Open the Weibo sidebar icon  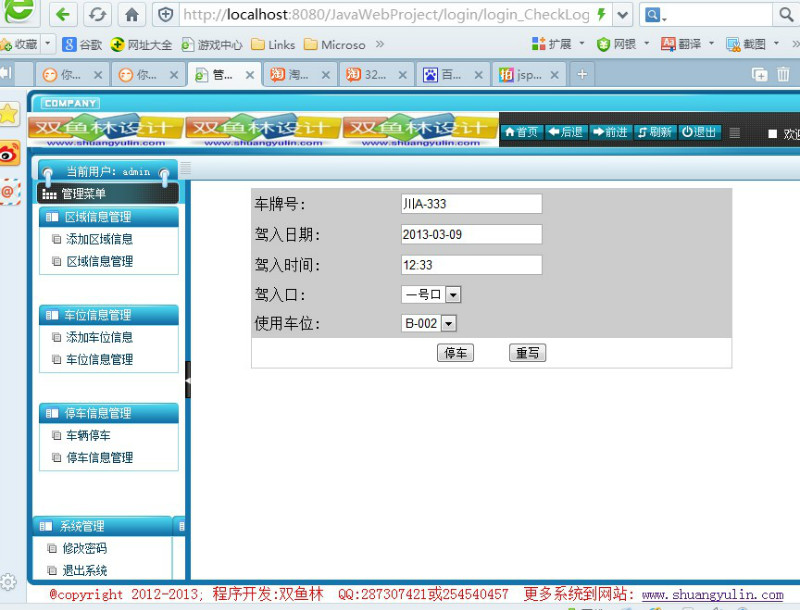click(9, 153)
